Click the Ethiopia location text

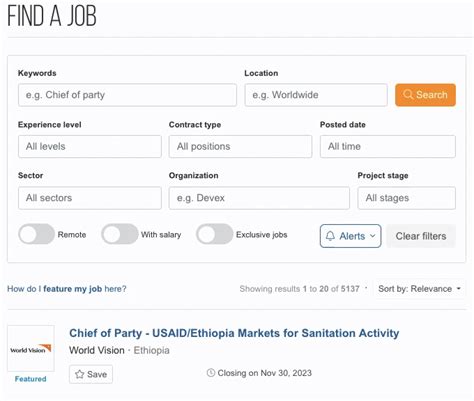(x=151, y=350)
